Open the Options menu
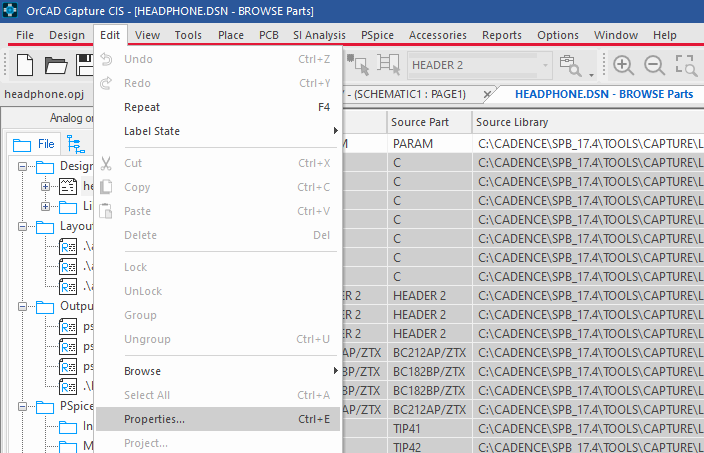 (x=558, y=35)
